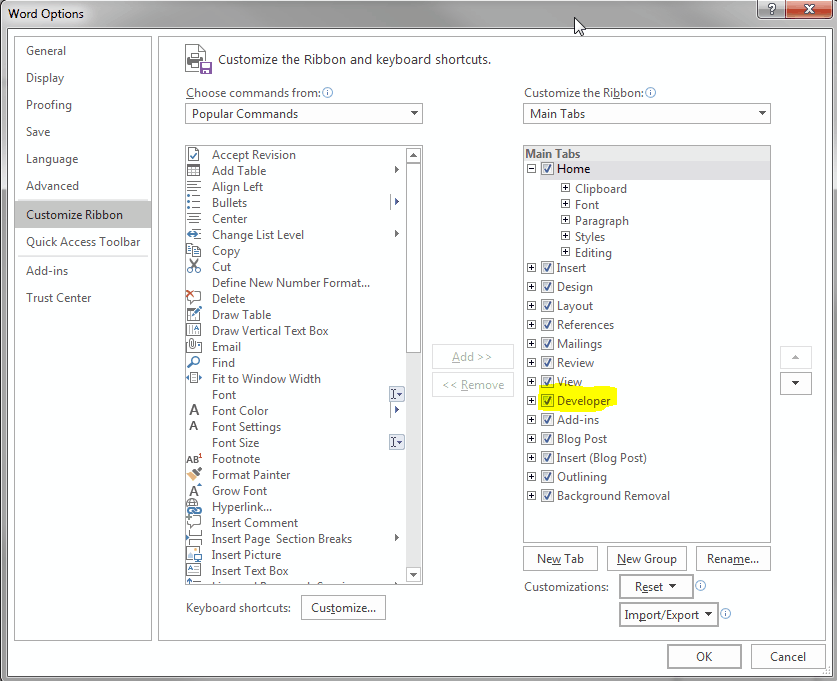
Task: Click Customize keyboard shortcuts button
Action: click(x=343, y=608)
